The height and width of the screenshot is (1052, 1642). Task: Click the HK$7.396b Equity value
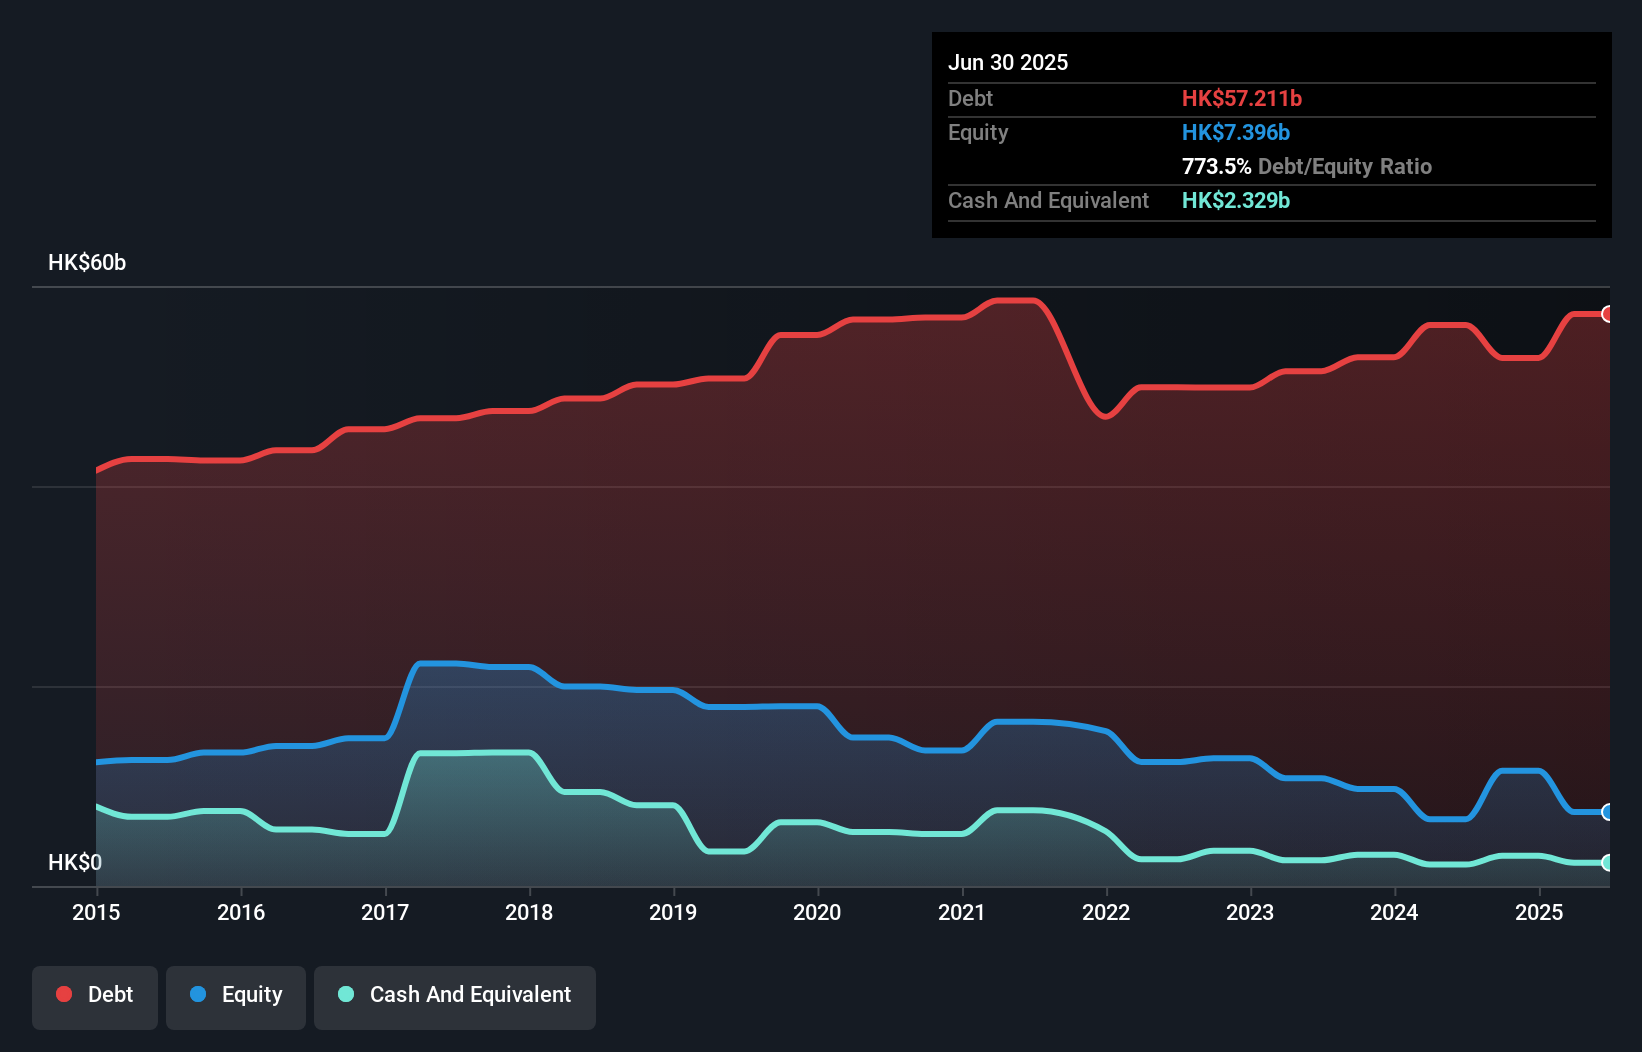1236,132
